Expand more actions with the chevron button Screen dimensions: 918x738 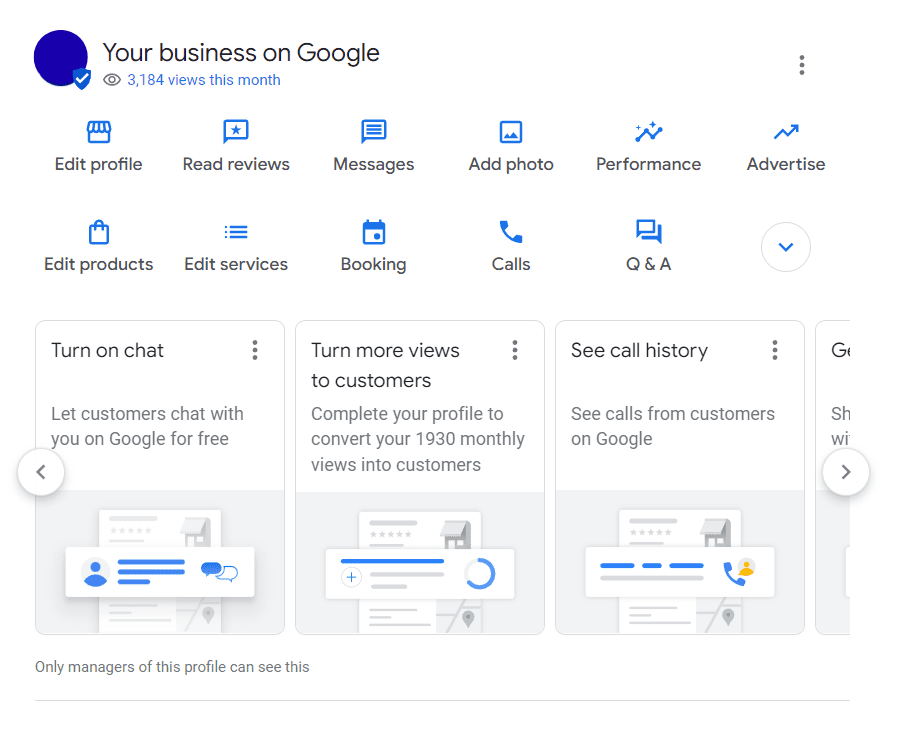[x=786, y=247]
